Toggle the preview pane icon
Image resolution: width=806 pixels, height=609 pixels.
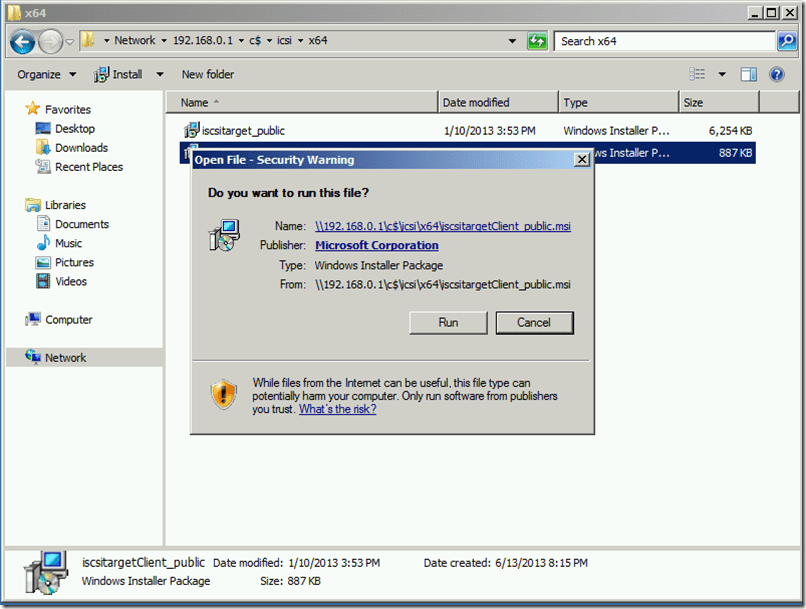point(749,74)
